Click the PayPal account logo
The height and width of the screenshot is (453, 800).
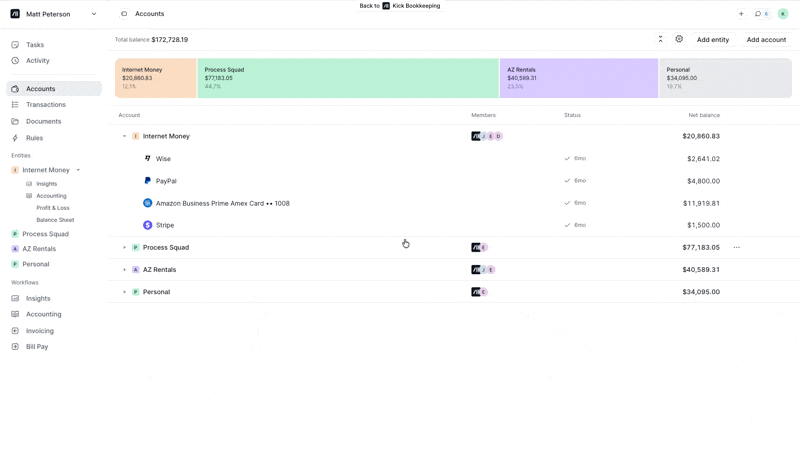(x=147, y=181)
